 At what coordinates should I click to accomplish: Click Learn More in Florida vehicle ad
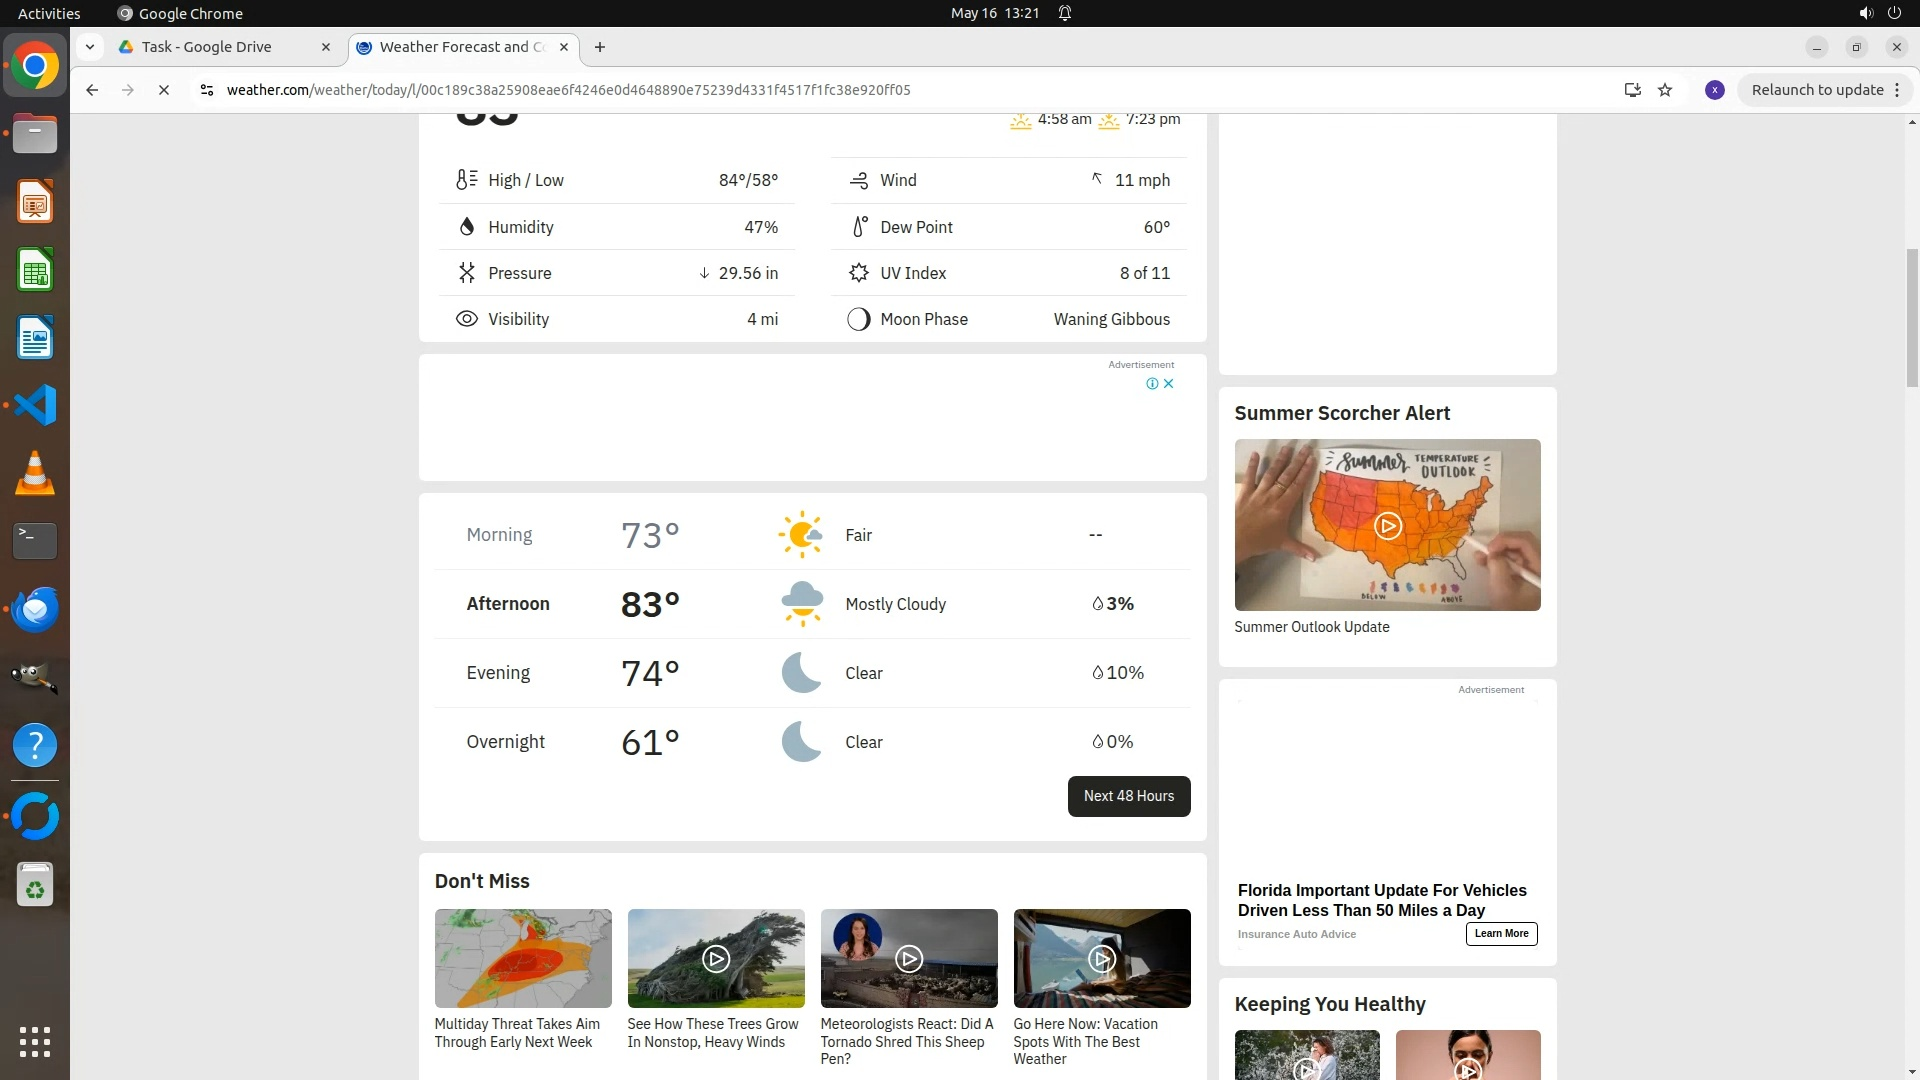(x=1501, y=934)
